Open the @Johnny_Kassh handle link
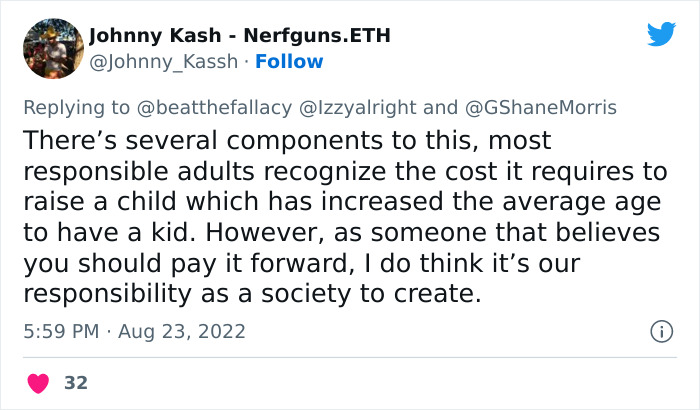Screen dimensions: 700x410 [164, 61]
